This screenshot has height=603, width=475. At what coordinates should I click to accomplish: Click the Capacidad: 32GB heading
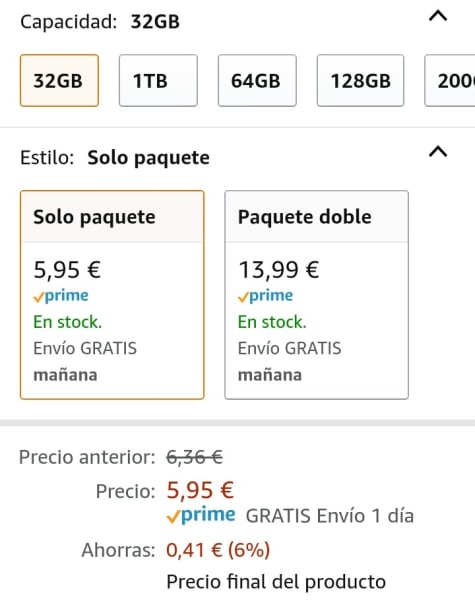[x=100, y=22]
